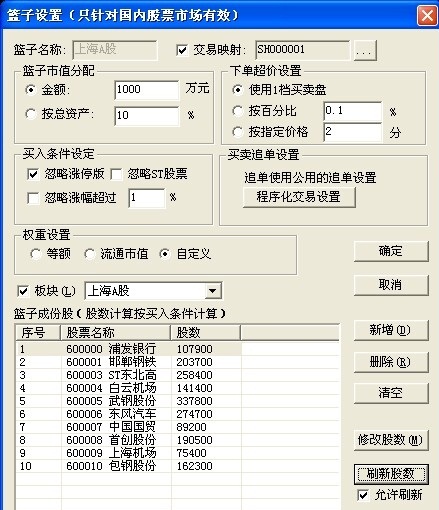This screenshot has width=439, height=510.
Task: Click share count 107900
Action: [194, 349]
